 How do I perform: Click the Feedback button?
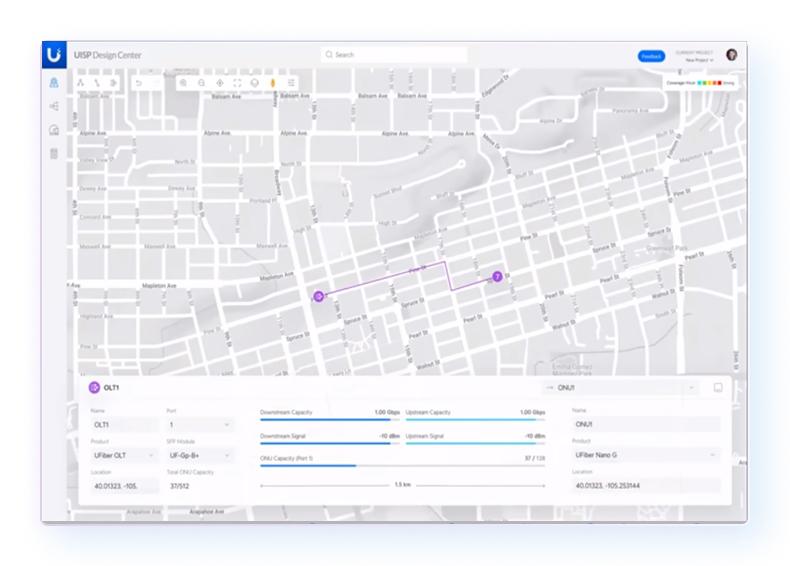tap(651, 56)
